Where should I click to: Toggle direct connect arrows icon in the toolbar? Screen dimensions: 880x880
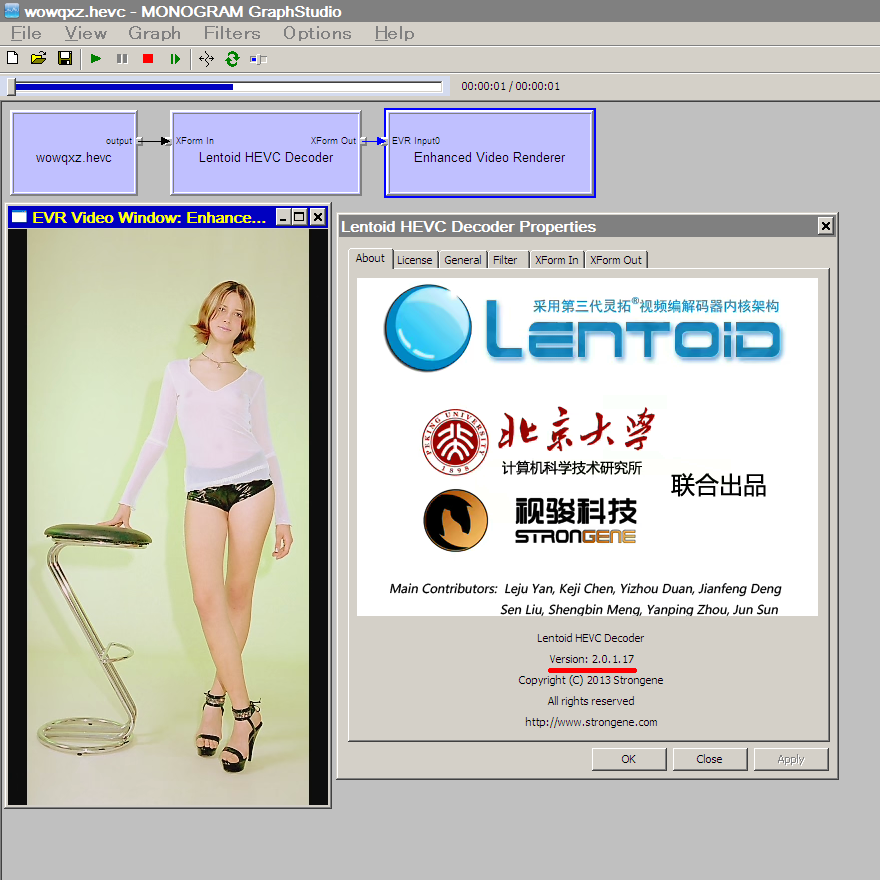tap(207, 58)
